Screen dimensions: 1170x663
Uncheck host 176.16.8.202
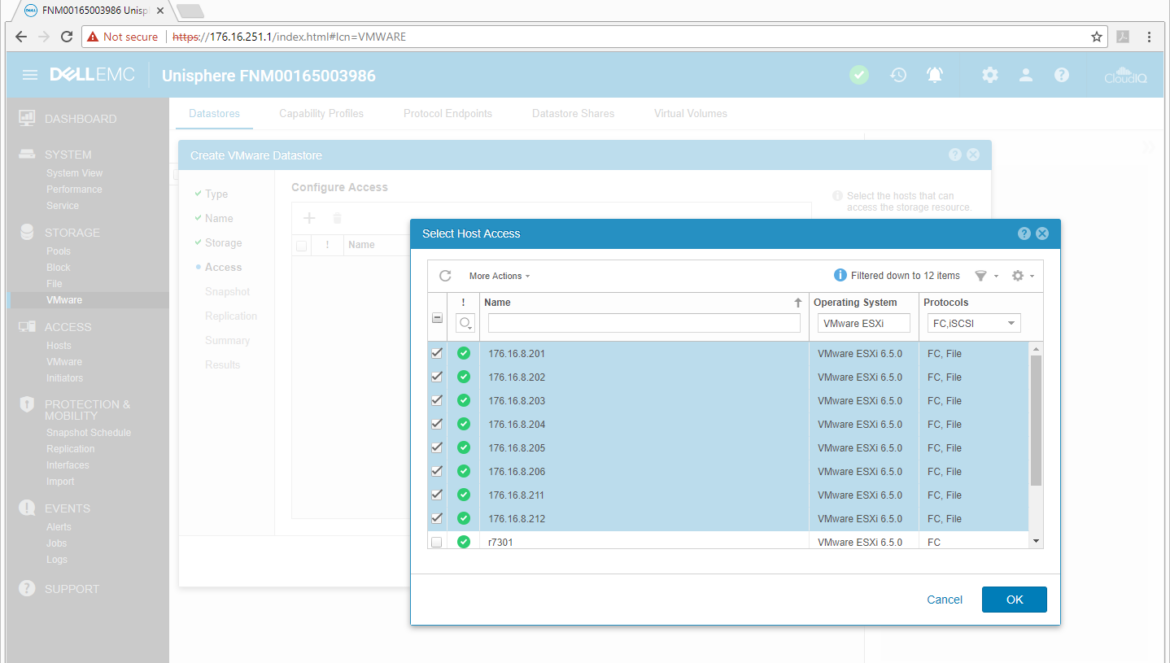point(437,377)
